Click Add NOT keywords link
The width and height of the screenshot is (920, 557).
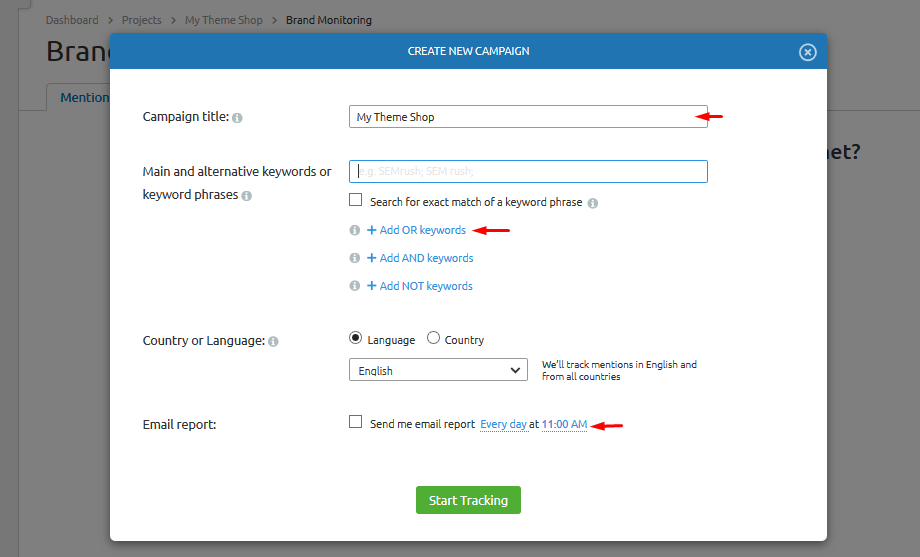coord(420,286)
